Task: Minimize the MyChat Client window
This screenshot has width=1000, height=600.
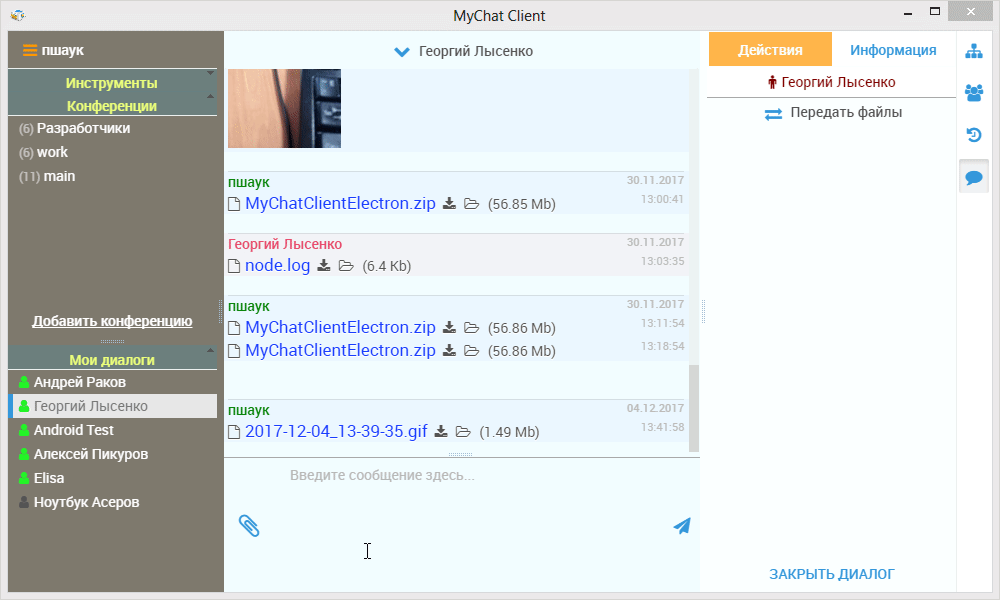Action: tap(908, 13)
